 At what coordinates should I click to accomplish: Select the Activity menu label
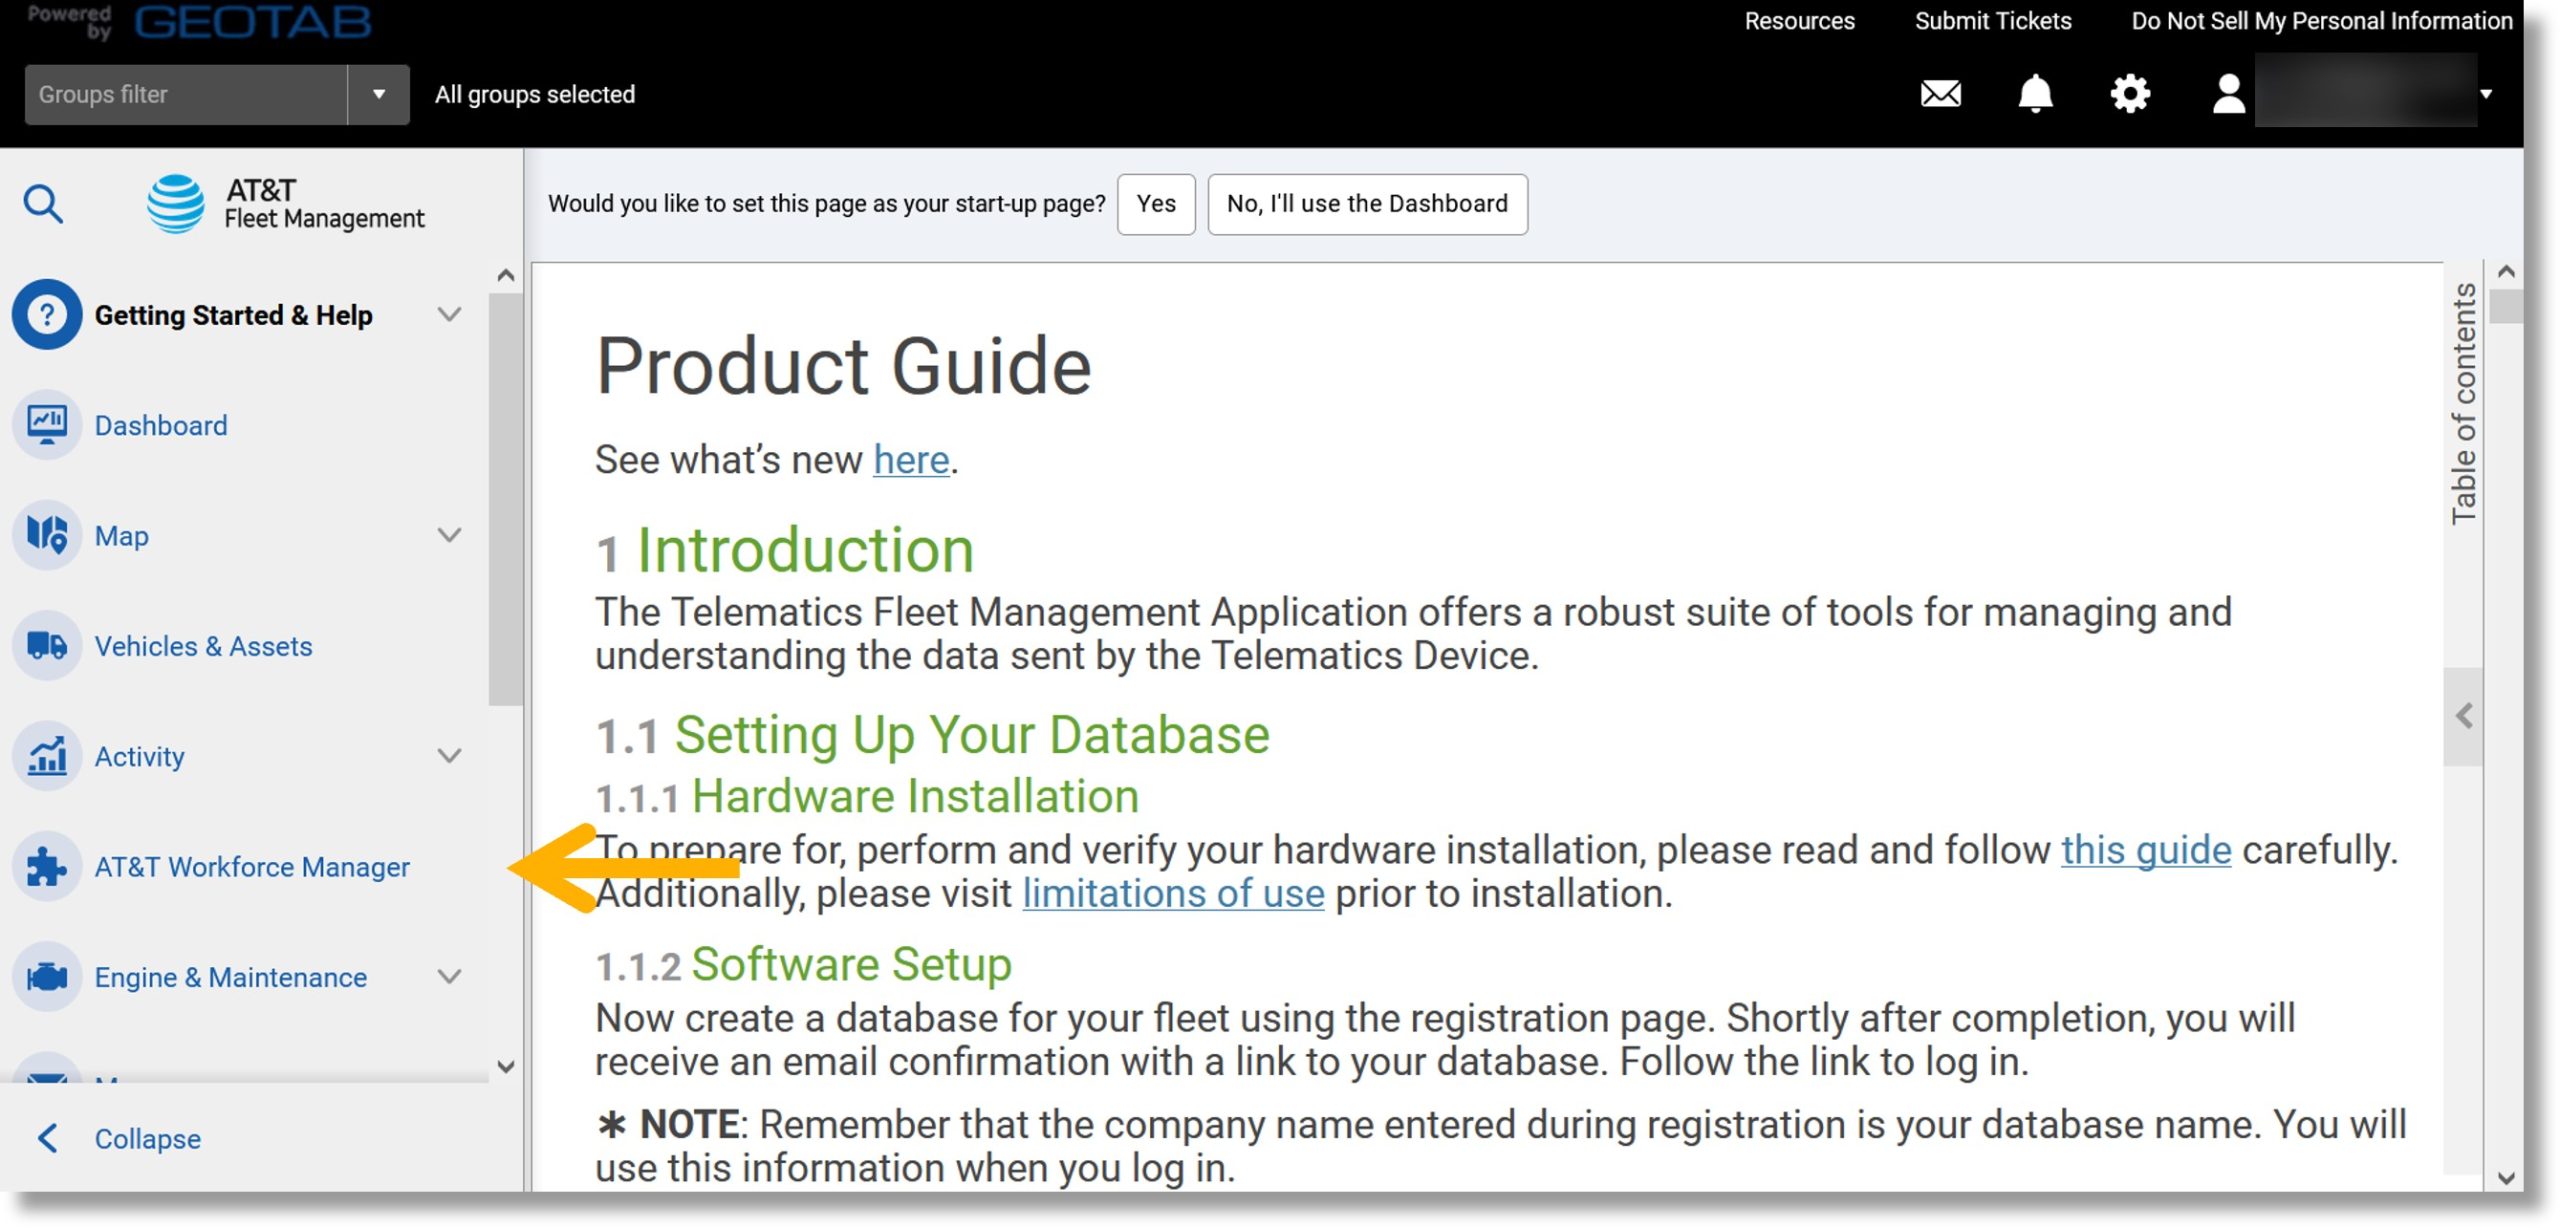[x=139, y=756]
